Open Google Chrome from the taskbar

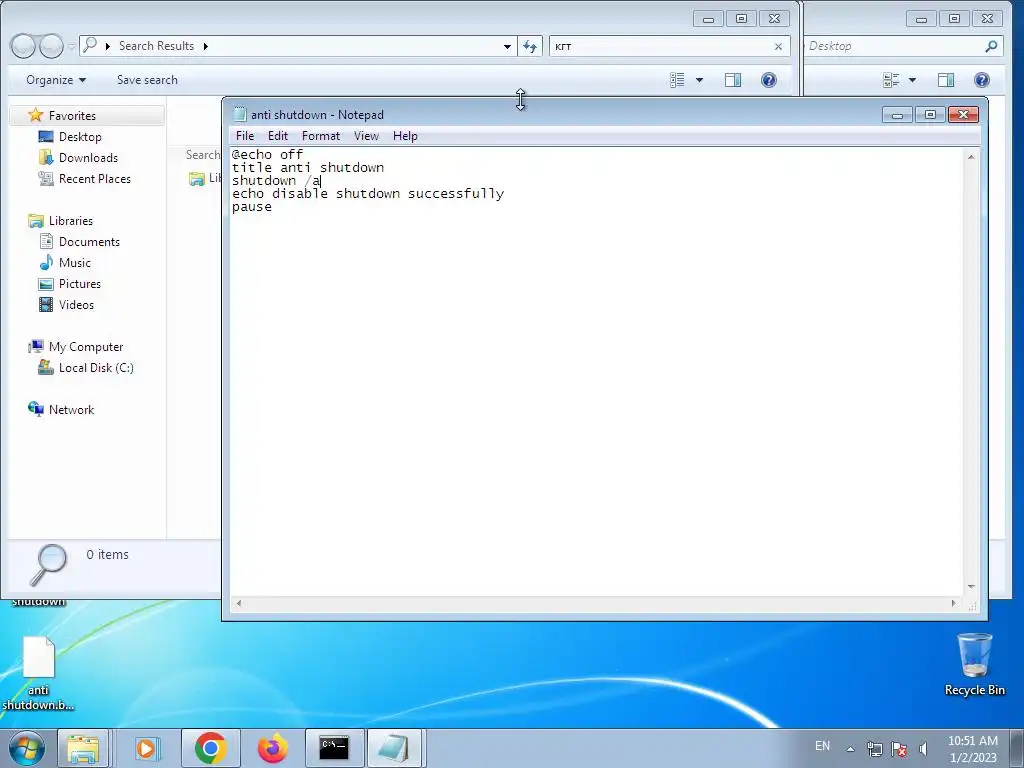210,748
